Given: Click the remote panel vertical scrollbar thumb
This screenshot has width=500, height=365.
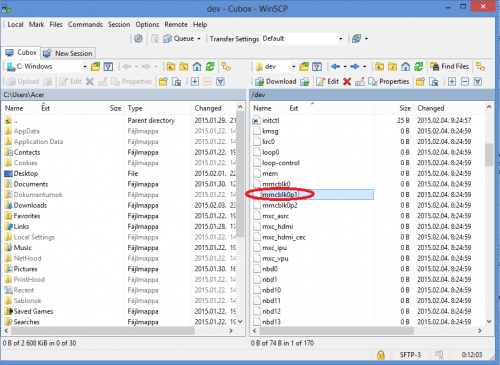Looking at the screenshot, I should (489, 155).
